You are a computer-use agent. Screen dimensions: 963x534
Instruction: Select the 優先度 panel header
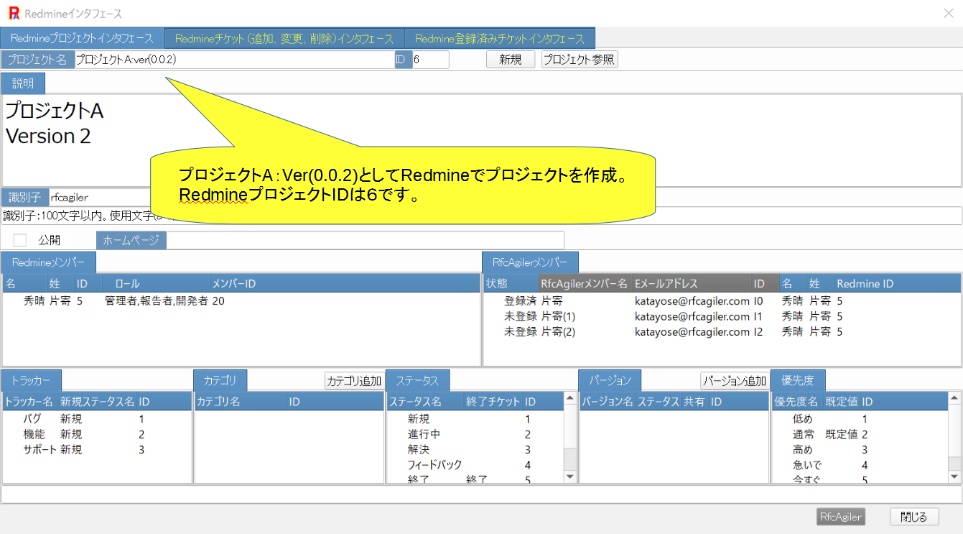click(x=798, y=380)
